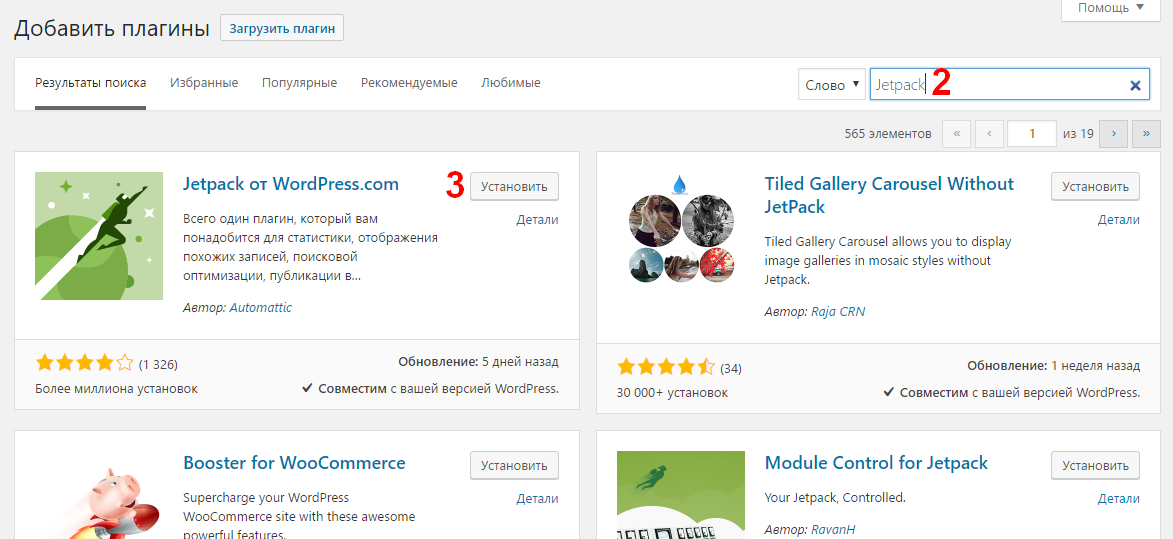1173x539 pixels.
Task: Install Booster for WooCommerce plugin
Action: 514,465
